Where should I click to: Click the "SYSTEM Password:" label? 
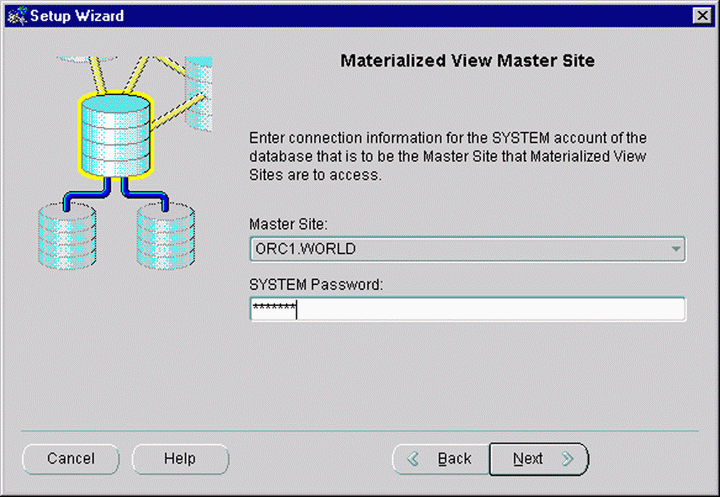[x=316, y=285]
